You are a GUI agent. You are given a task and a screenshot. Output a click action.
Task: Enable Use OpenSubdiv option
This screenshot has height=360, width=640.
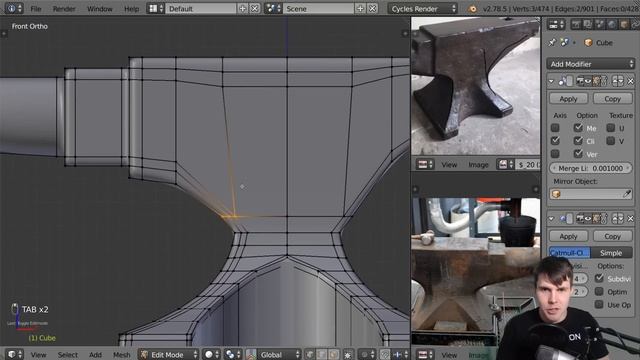[599, 304]
